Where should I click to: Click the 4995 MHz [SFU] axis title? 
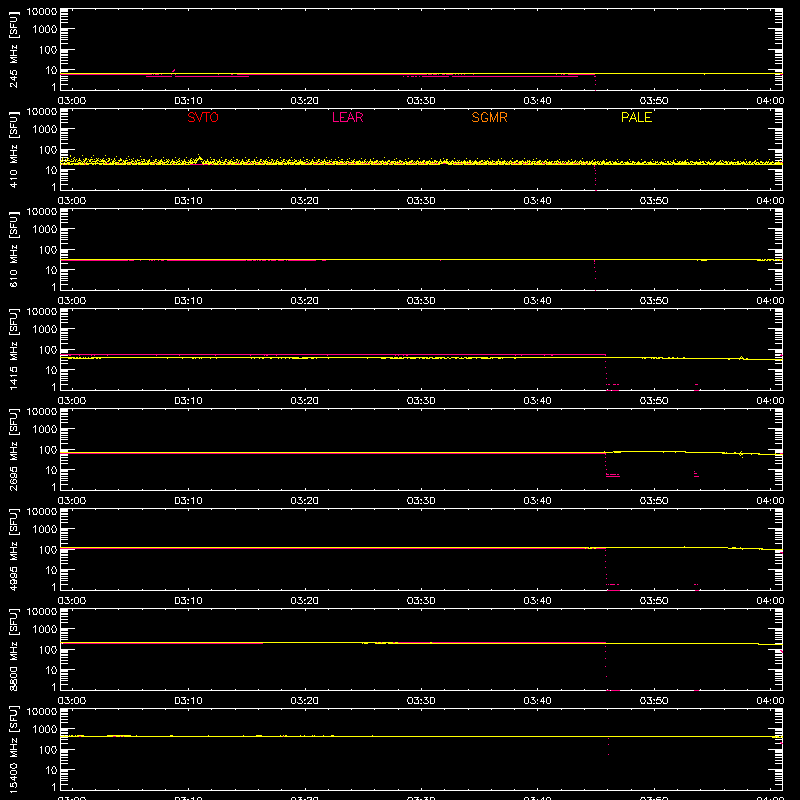point(13,549)
